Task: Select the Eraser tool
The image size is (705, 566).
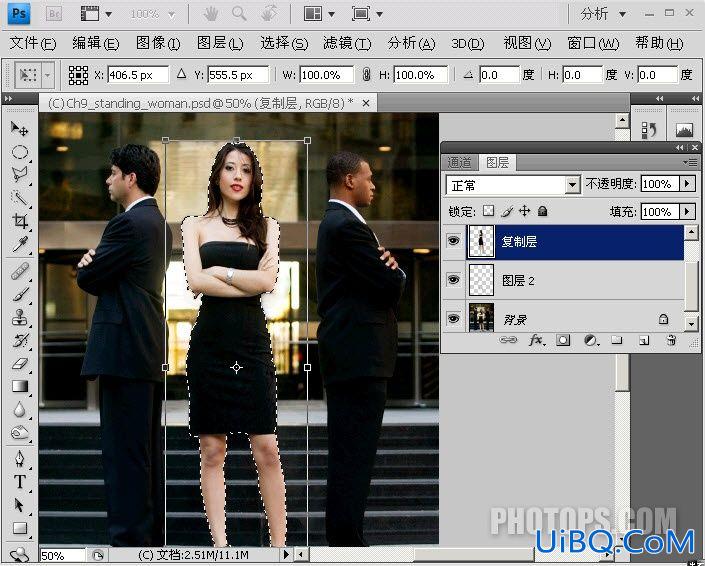Action: (x=19, y=363)
